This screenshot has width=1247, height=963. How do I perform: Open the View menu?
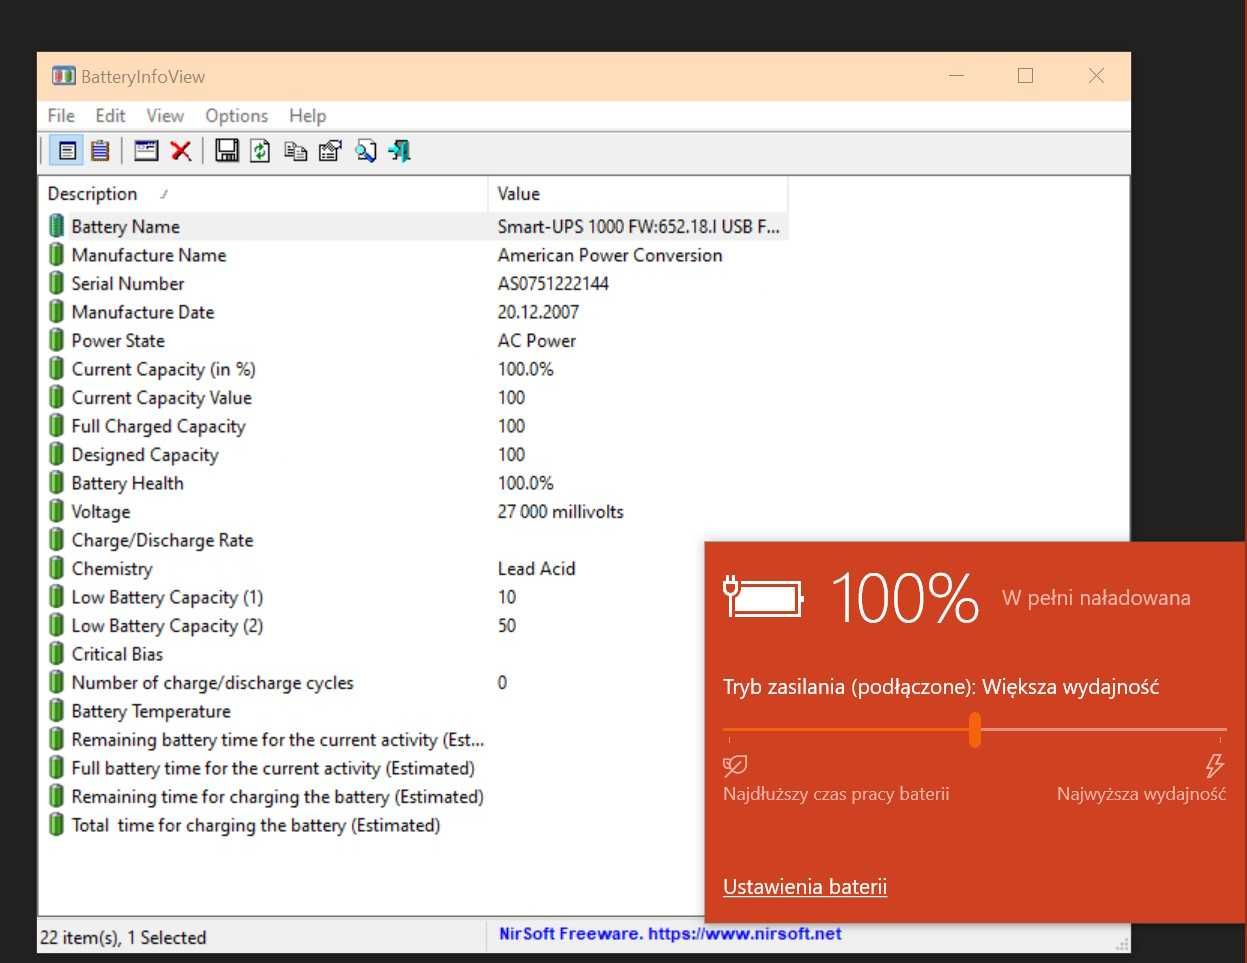[165, 116]
